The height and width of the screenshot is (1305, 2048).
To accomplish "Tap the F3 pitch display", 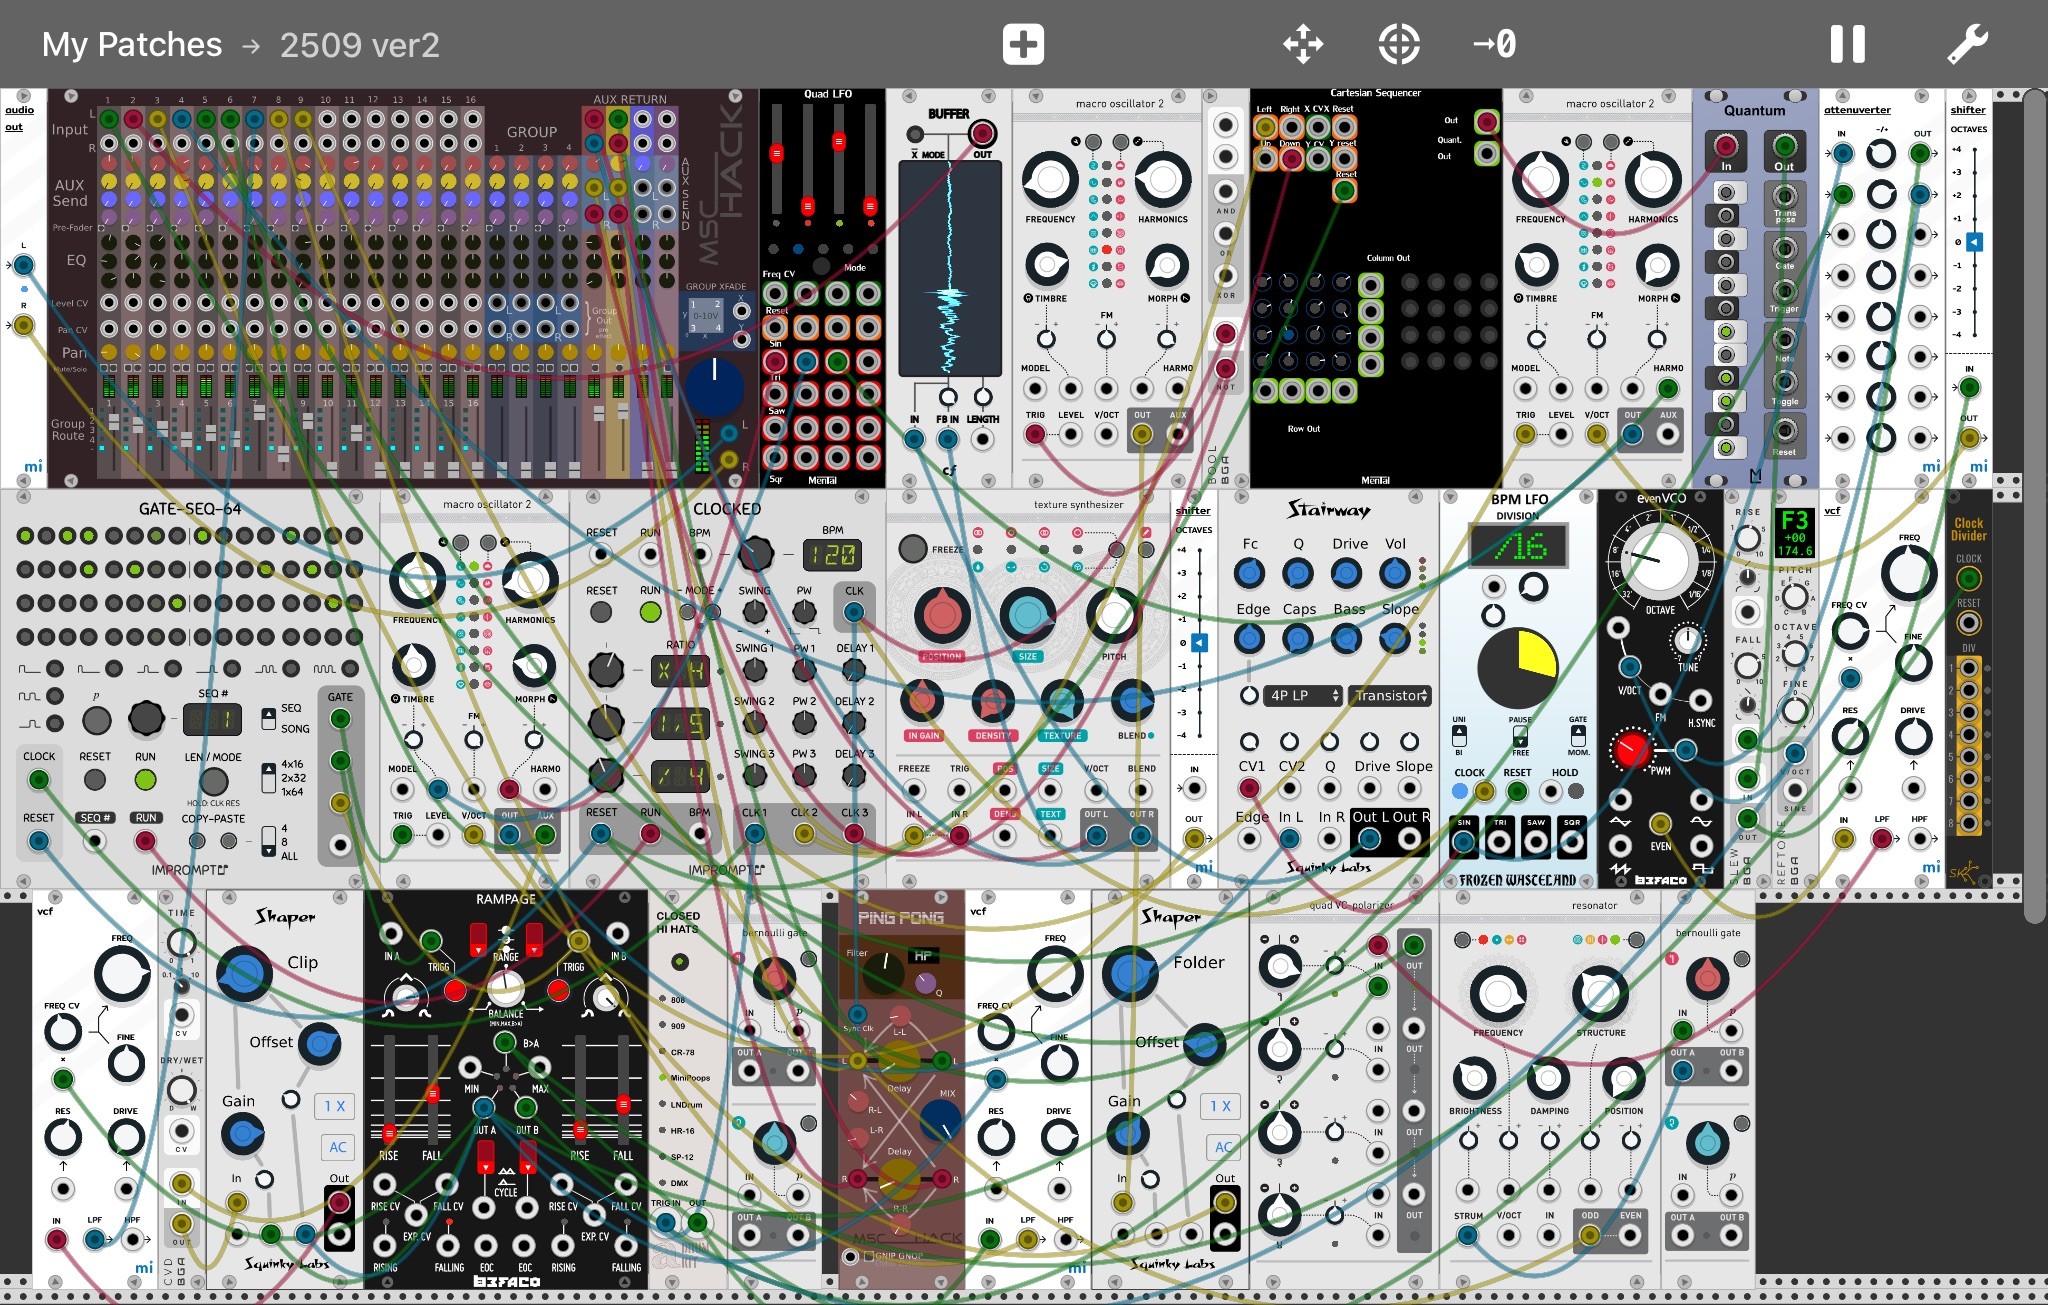I will pos(1794,533).
